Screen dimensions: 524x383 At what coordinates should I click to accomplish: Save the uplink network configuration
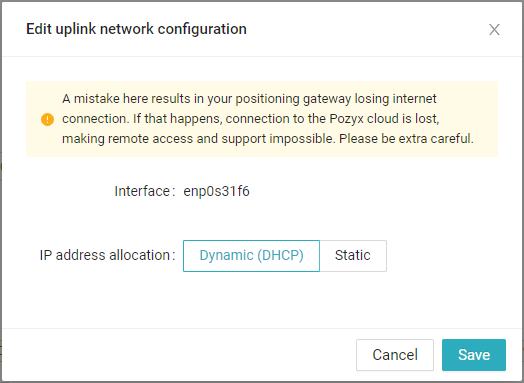(x=474, y=355)
